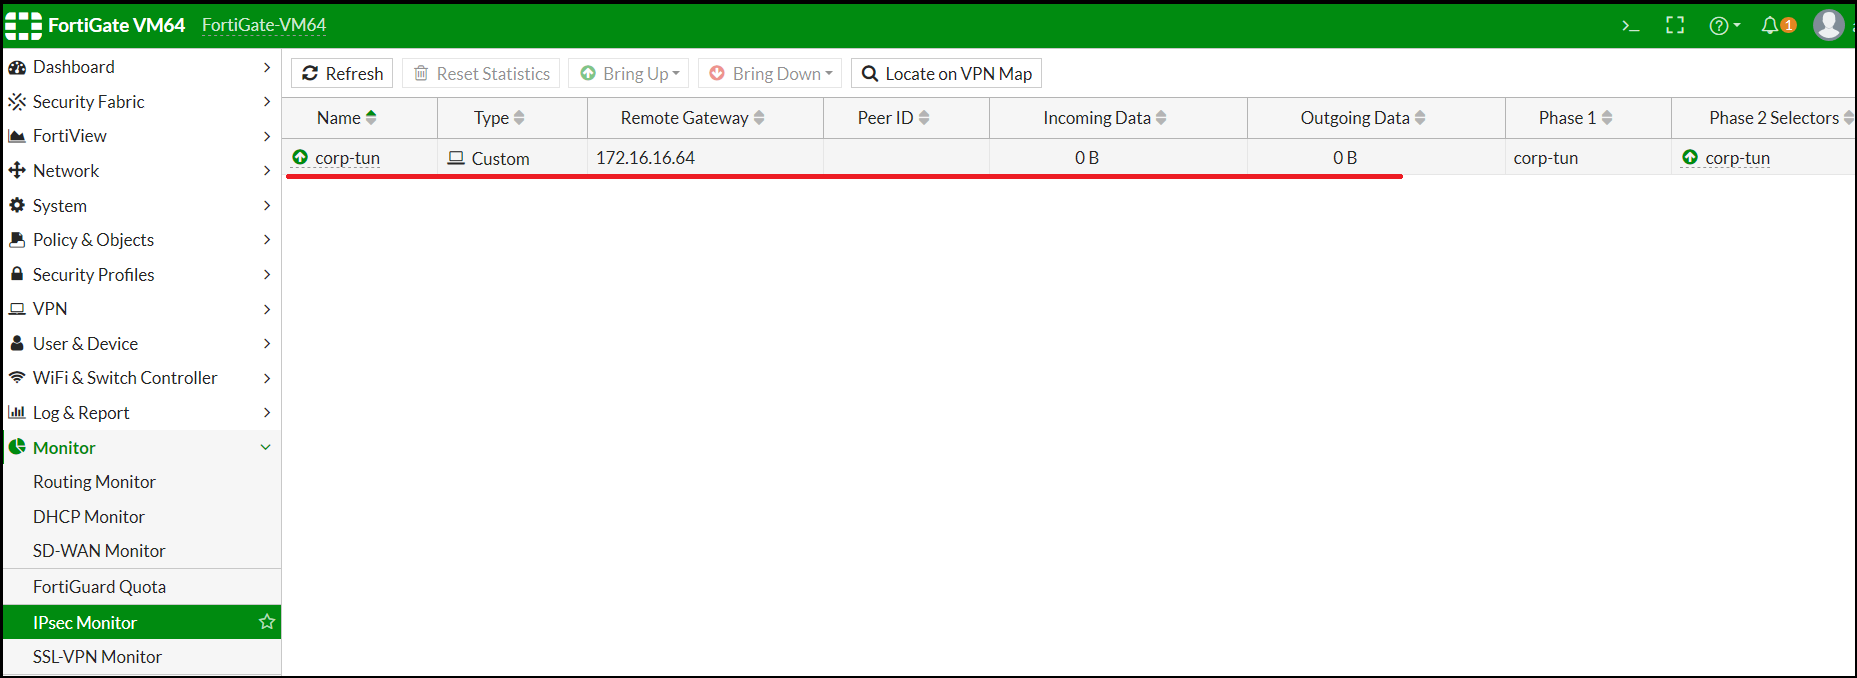
Task: Click the Custom type cell
Action: [x=512, y=157]
